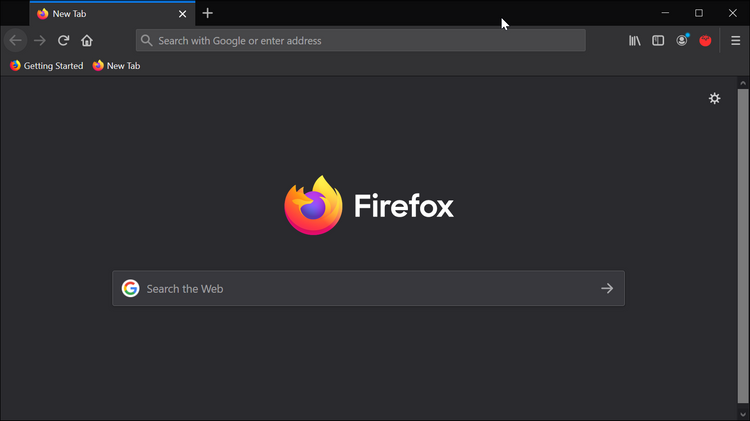Submit search with the arrow button
Screen dimensions: 750x421
point(607,288)
